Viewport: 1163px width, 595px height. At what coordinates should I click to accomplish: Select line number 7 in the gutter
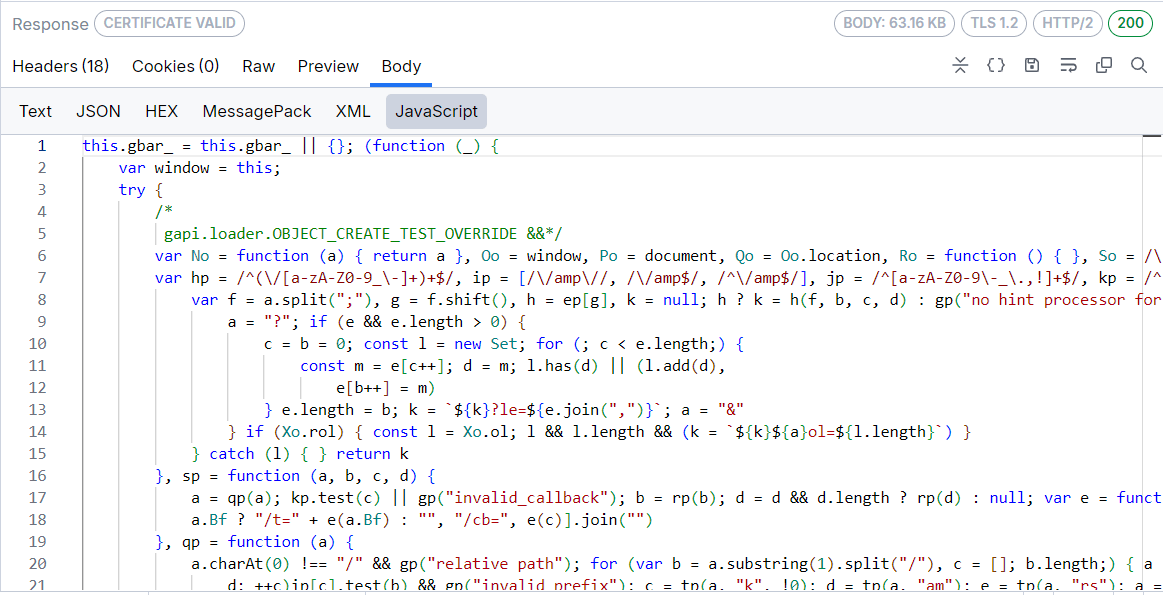click(x=41, y=277)
